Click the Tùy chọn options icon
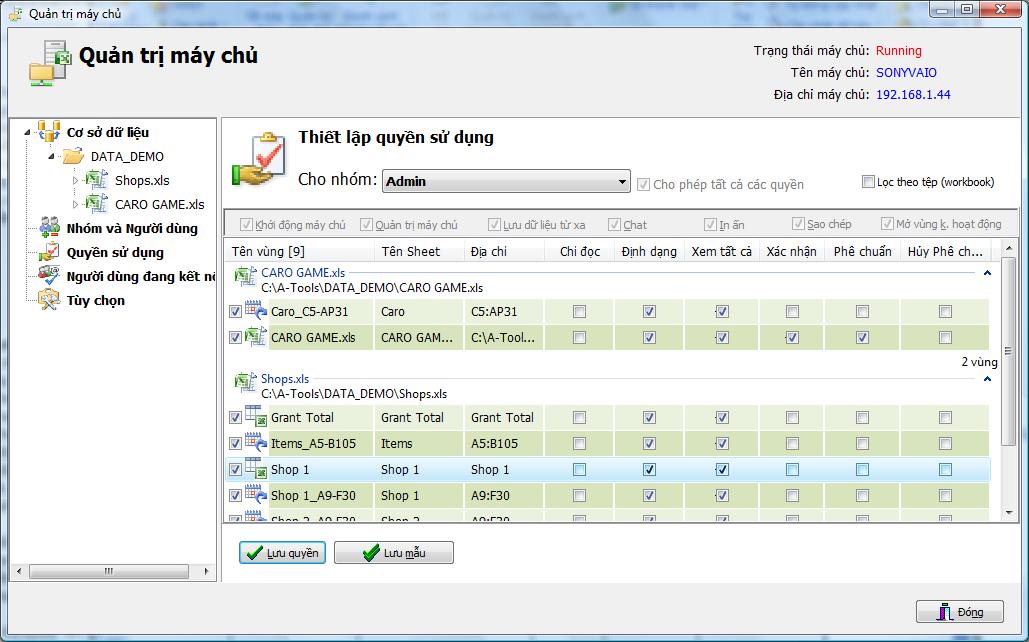This screenshot has width=1029, height=642. [x=49, y=300]
